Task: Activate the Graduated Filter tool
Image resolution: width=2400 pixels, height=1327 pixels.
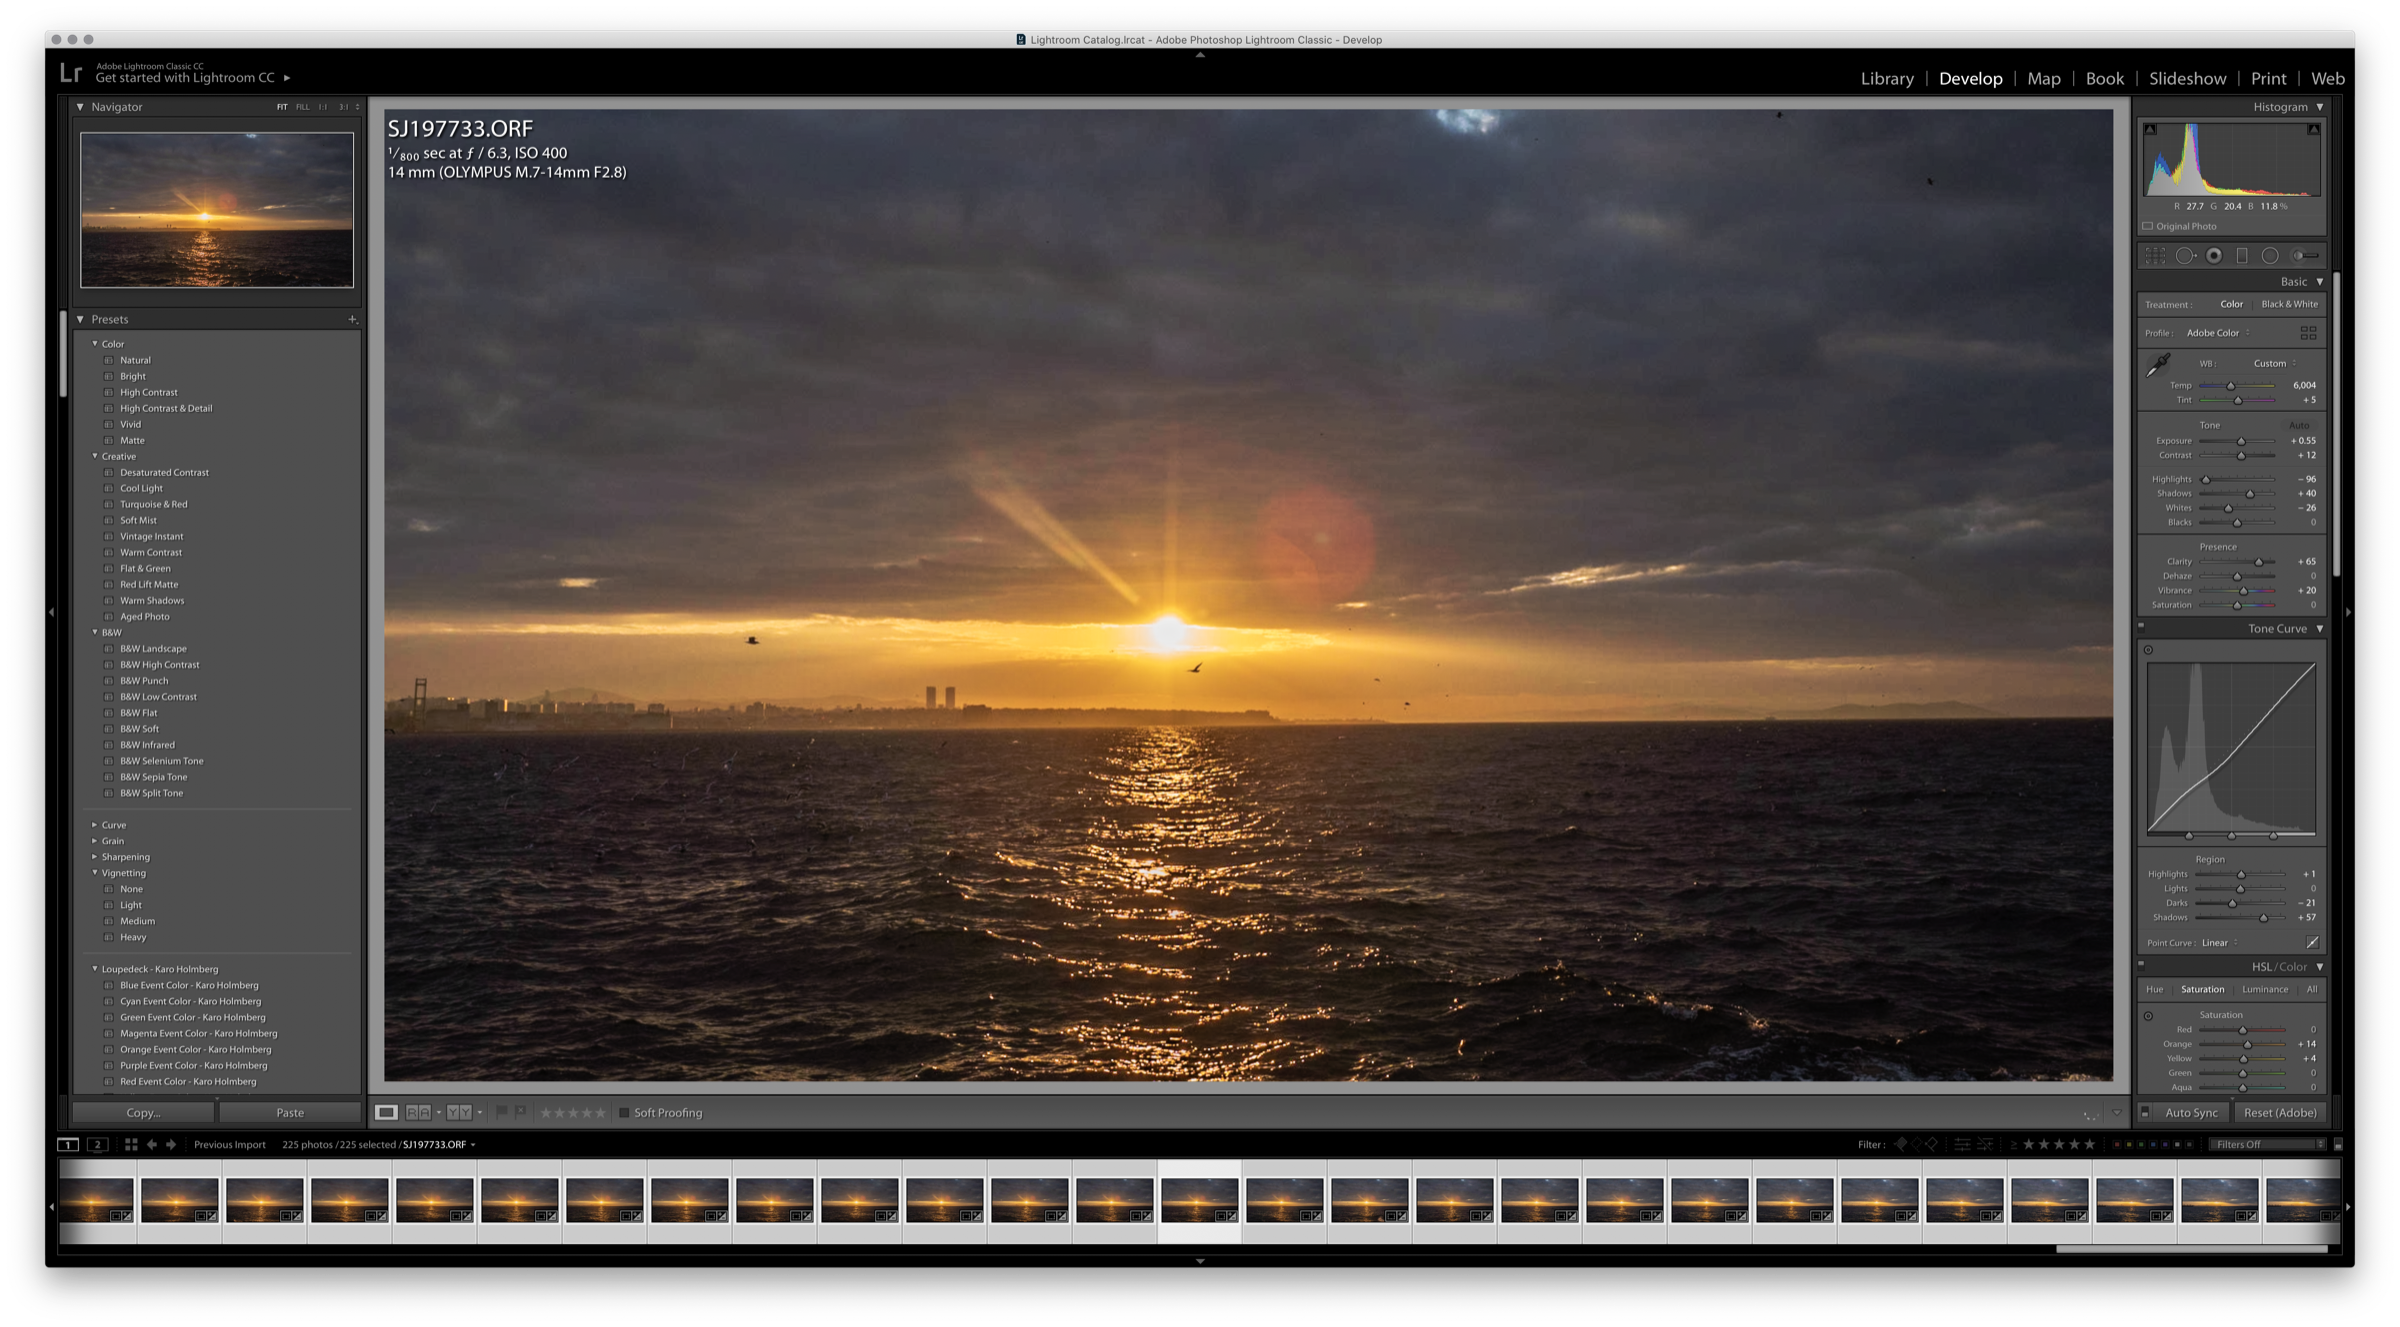Action: coord(2242,256)
